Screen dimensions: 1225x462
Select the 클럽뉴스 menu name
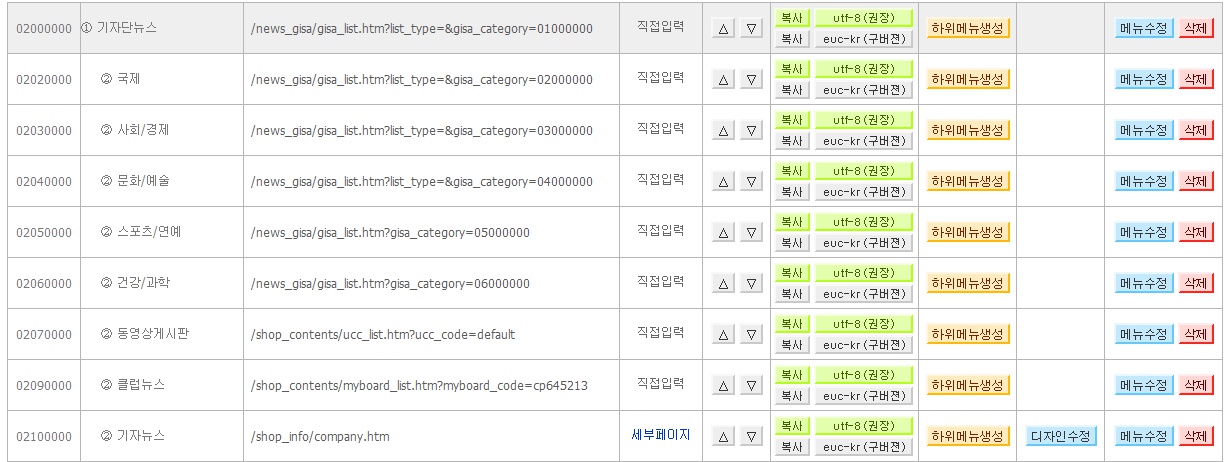click(x=141, y=384)
